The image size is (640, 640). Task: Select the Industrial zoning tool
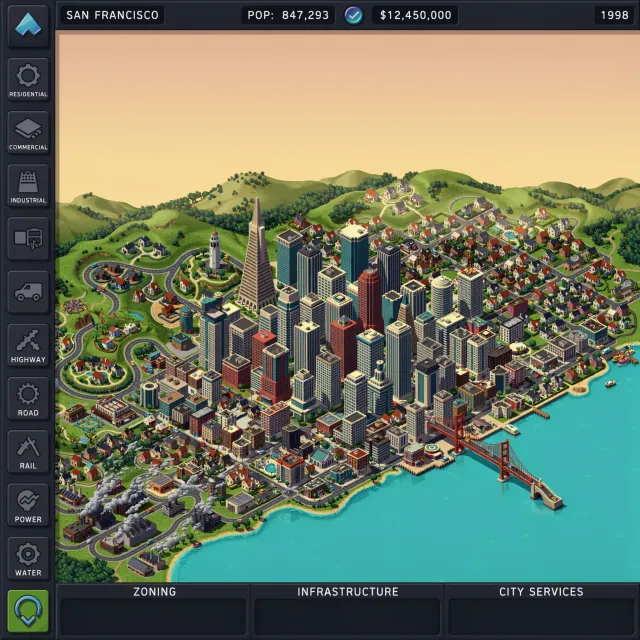click(x=28, y=185)
